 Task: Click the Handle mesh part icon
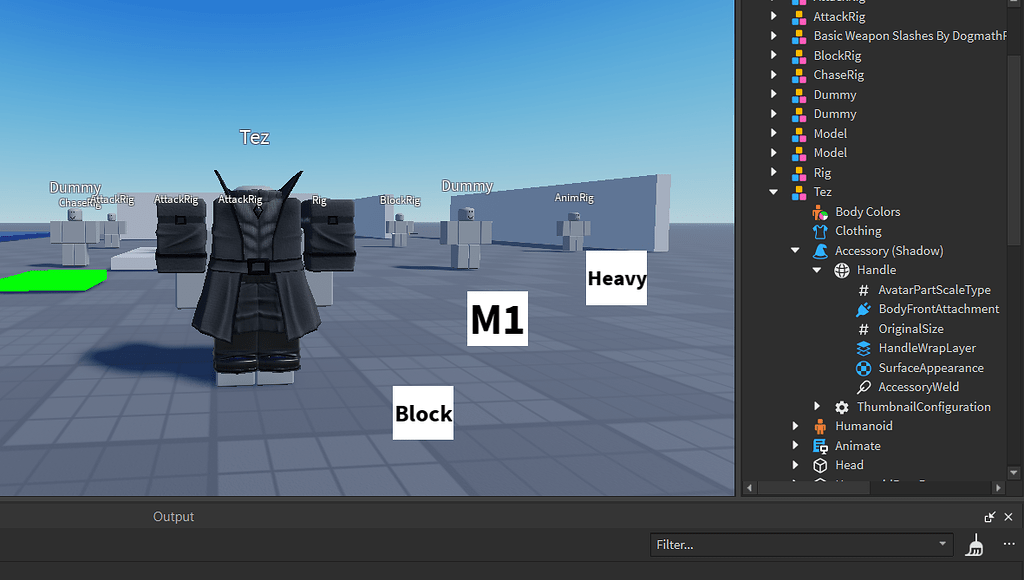[841, 270]
